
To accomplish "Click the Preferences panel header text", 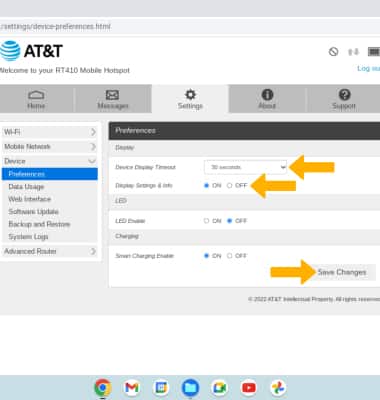I will tap(135, 130).
